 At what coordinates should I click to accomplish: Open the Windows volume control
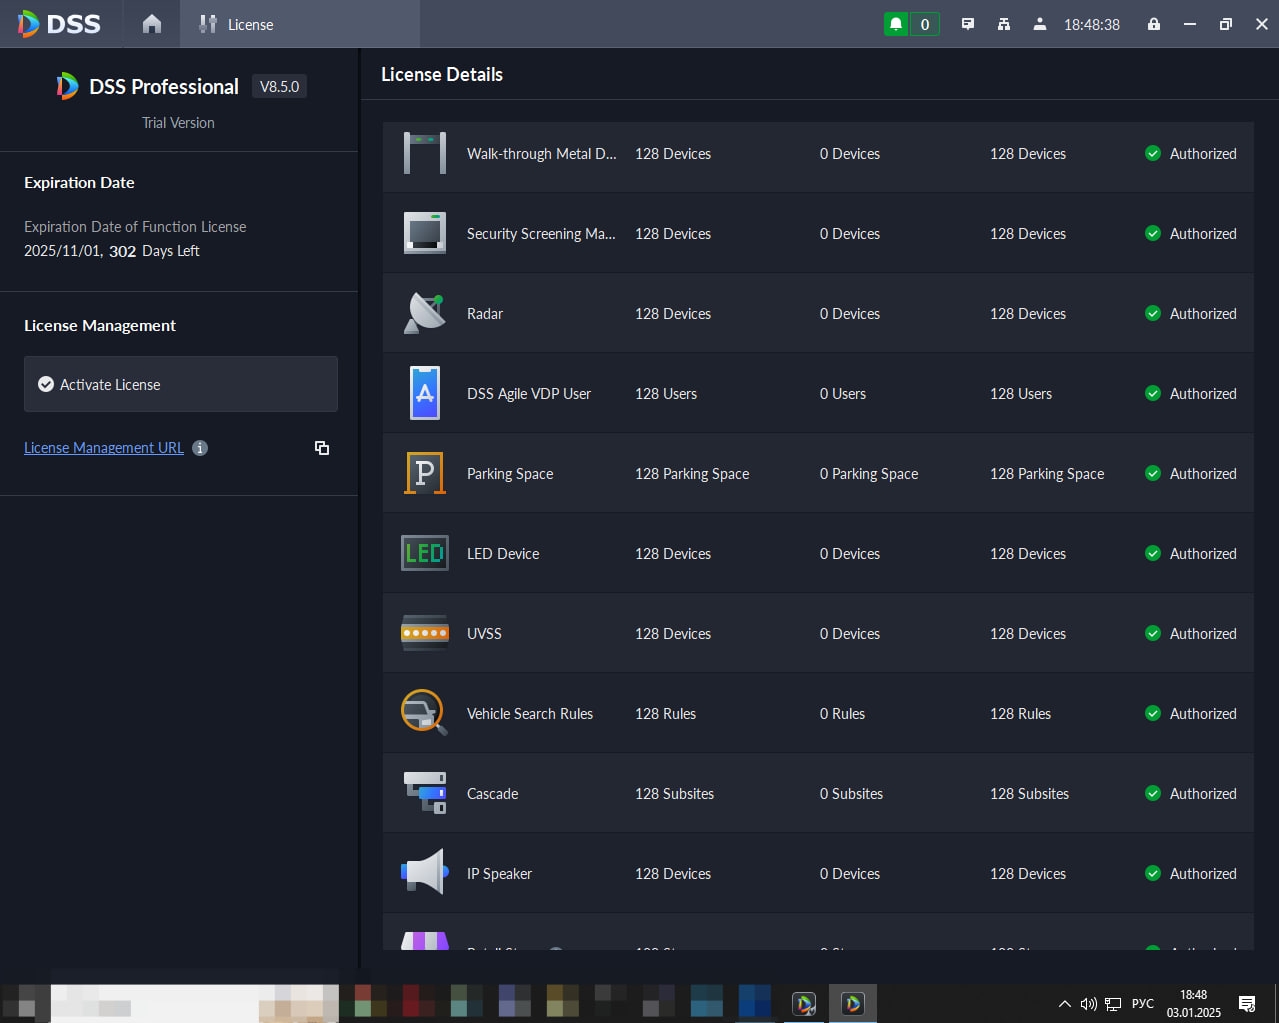[1088, 1004]
